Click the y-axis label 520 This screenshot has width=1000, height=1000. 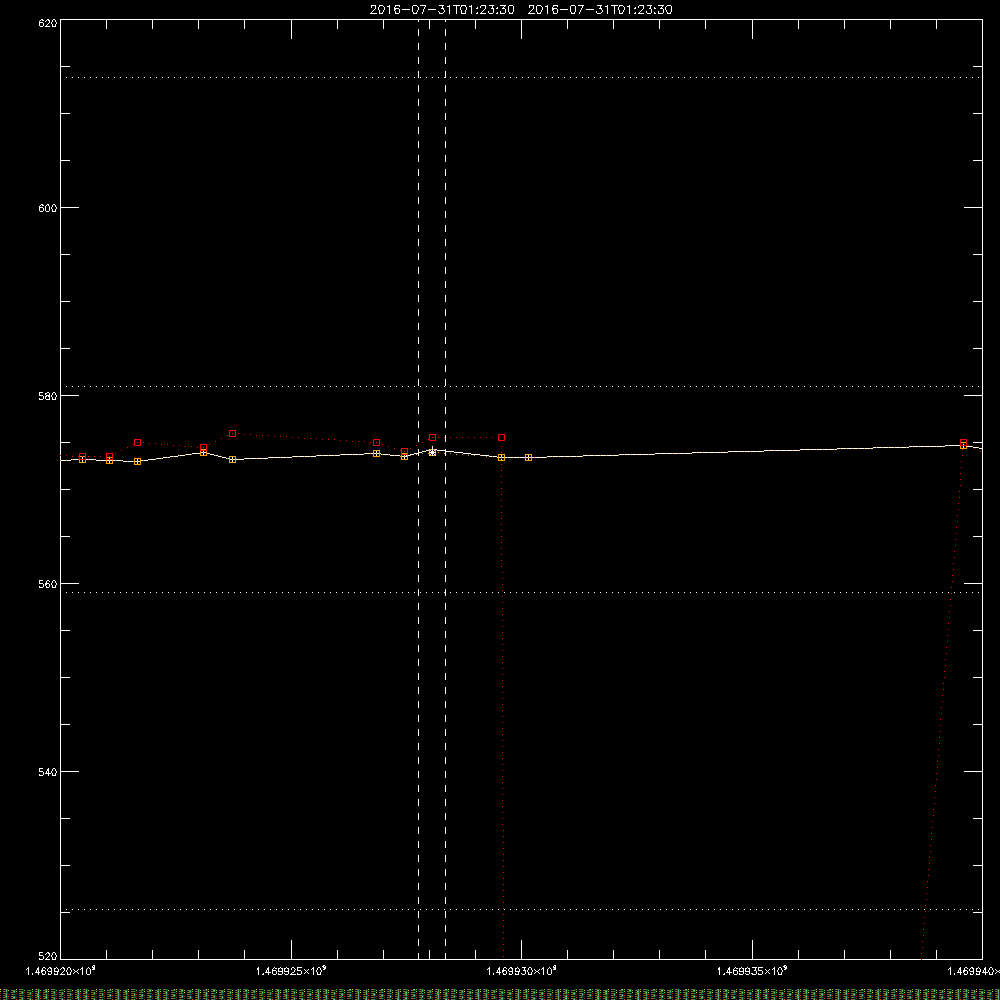[48, 957]
